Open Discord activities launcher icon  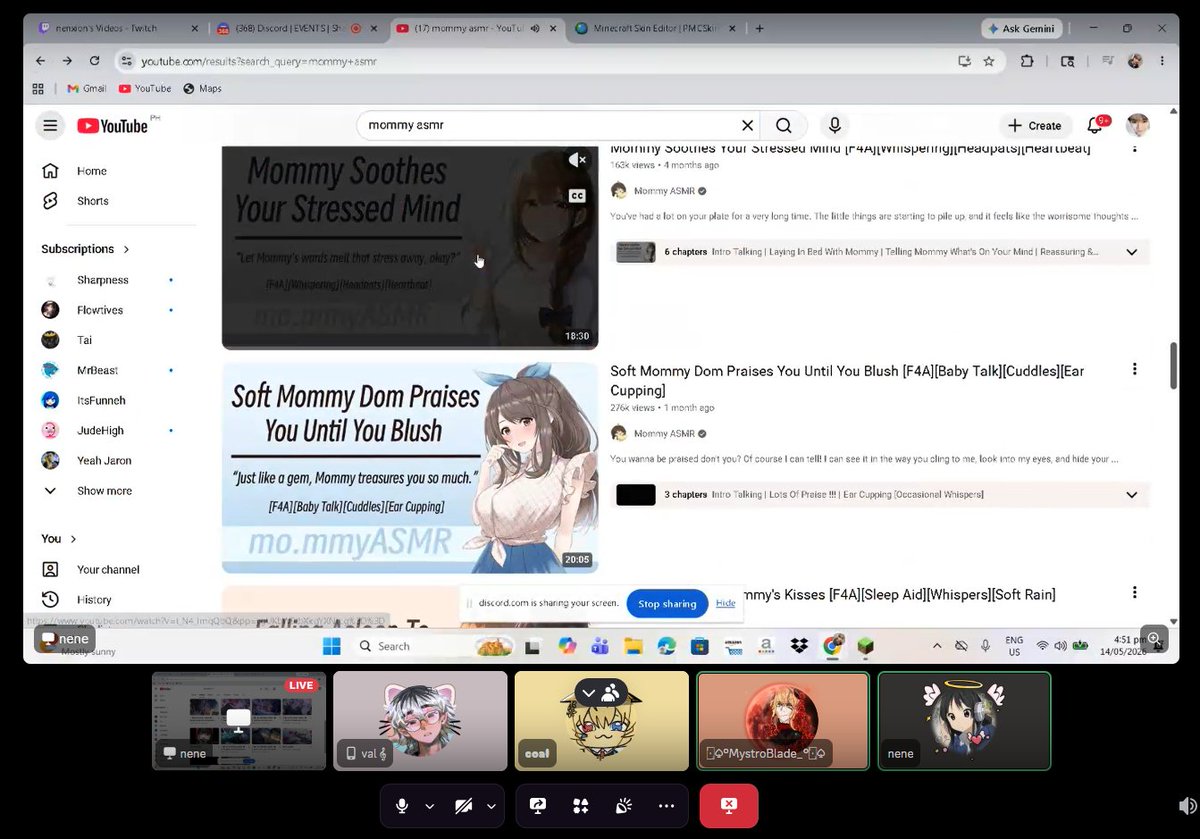point(581,806)
